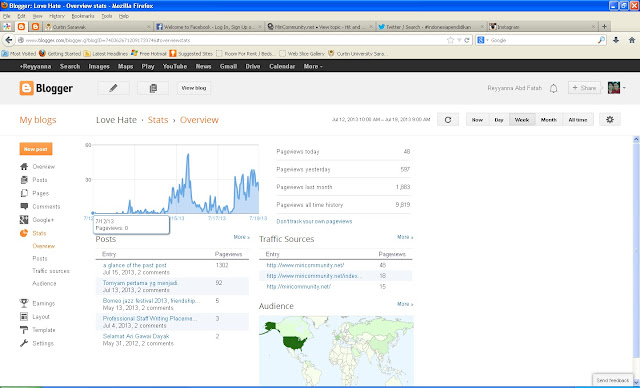Click the page vertical scrollbar up arrow
Screen dimensions: 640x388
636,139
